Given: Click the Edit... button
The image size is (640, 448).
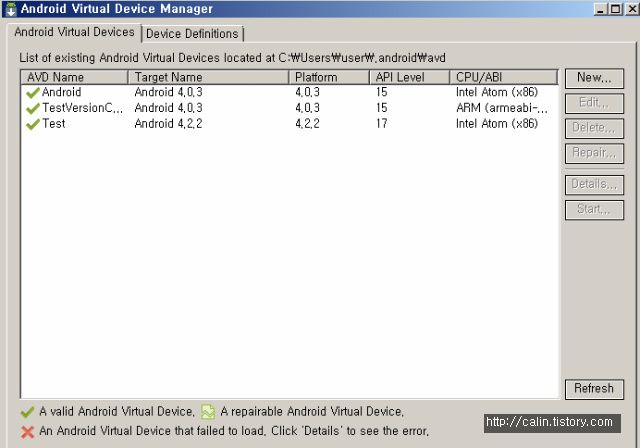Looking at the screenshot, I should 594,103.
